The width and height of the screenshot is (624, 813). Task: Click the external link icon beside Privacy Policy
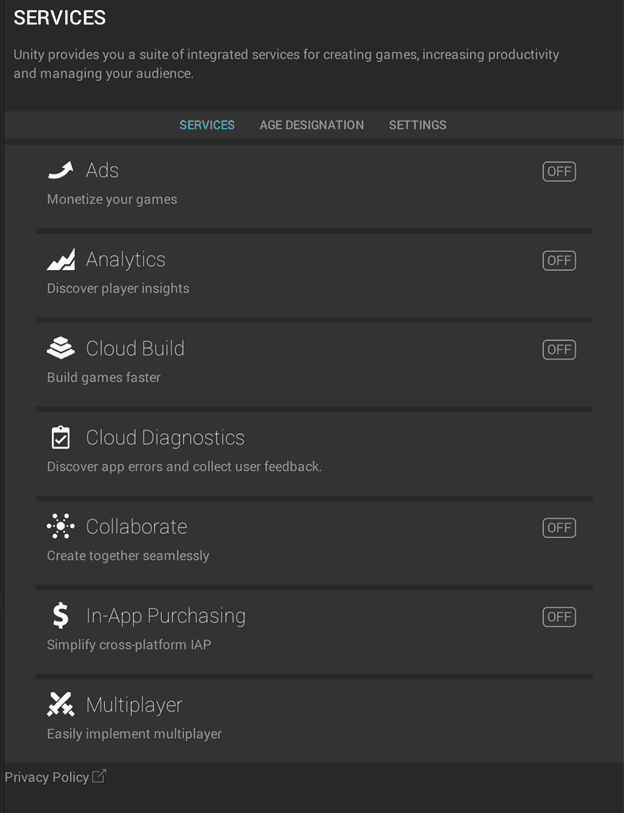[97, 774]
